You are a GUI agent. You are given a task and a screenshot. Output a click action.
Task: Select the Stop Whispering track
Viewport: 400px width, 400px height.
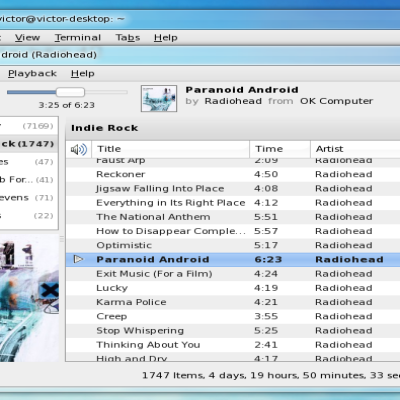(x=140, y=331)
